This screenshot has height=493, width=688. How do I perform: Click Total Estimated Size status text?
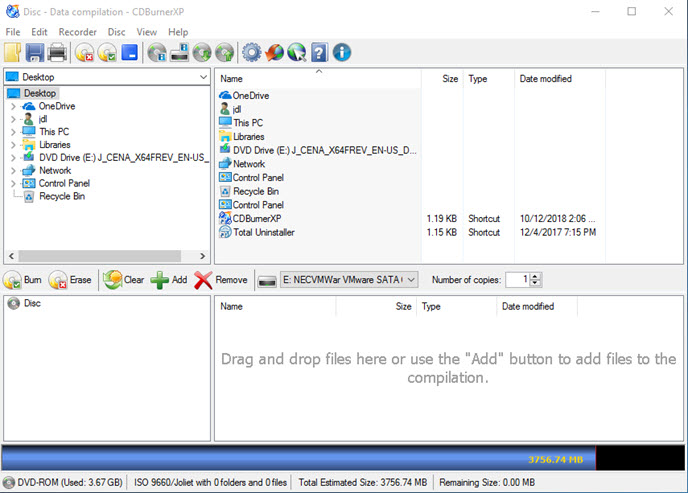point(363,482)
